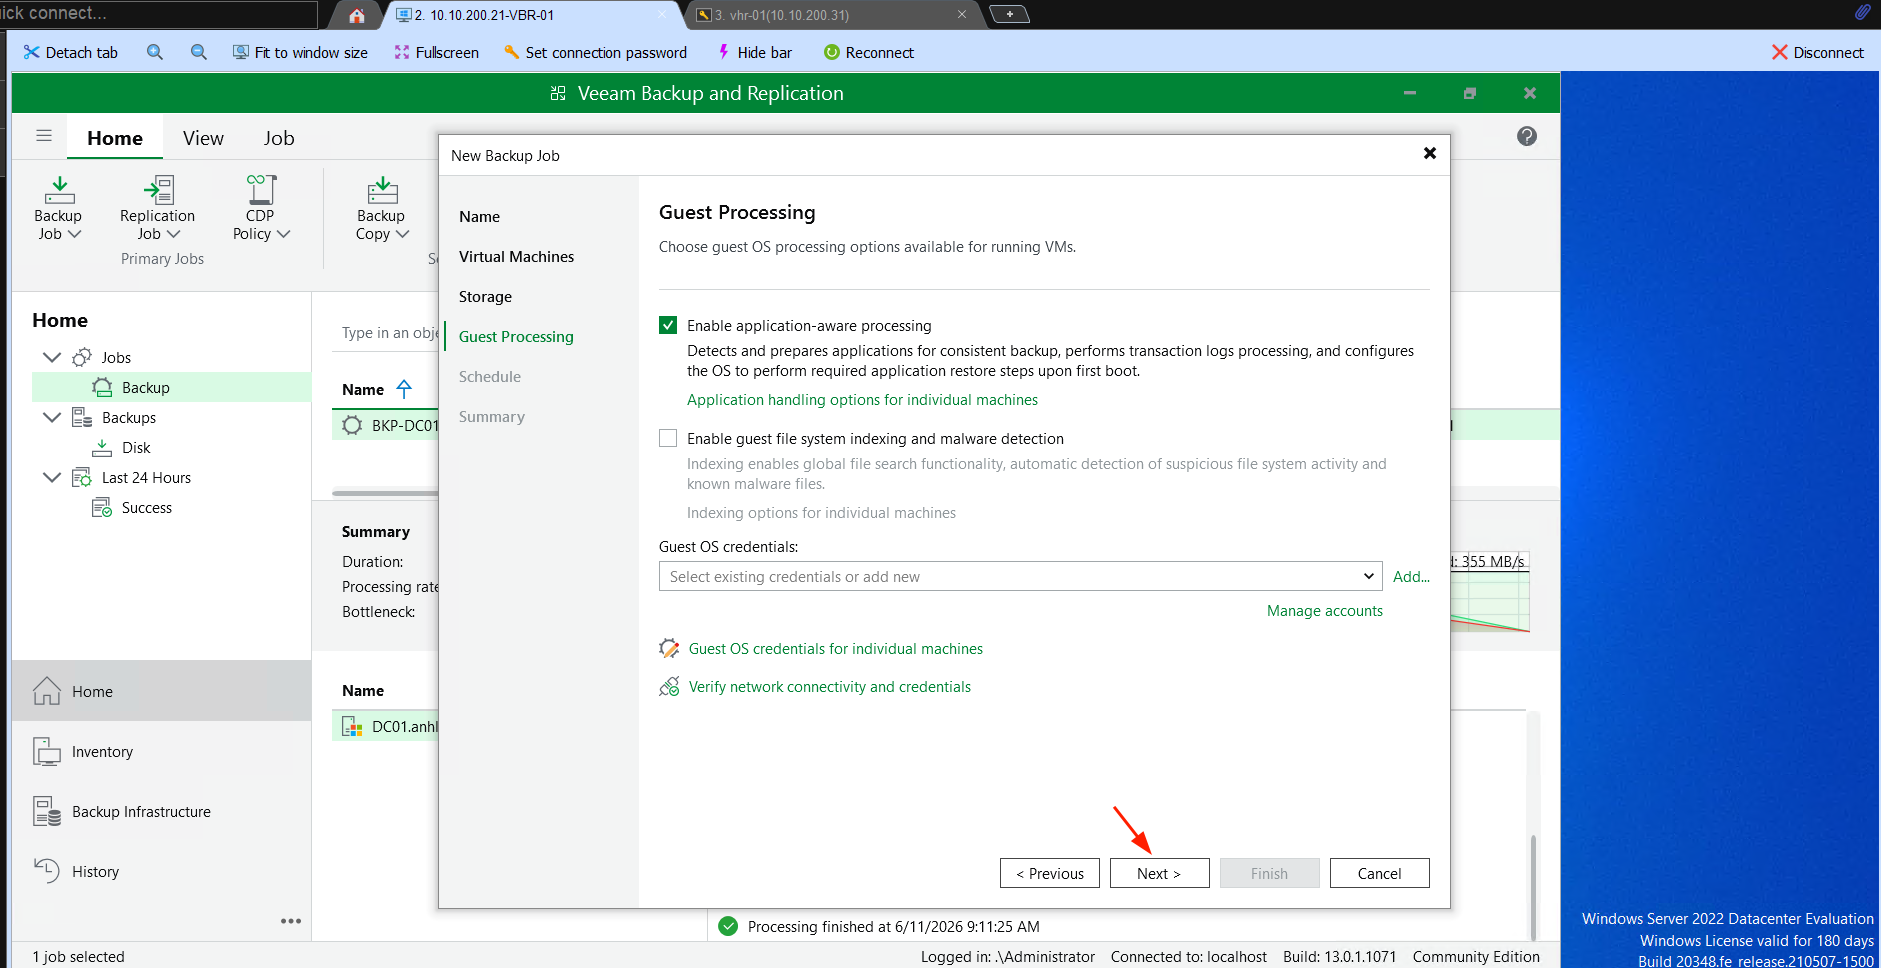Click the DC01 VM icon in list
Image resolution: width=1881 pixels, height=968 pixels.
tap(352, 726)
